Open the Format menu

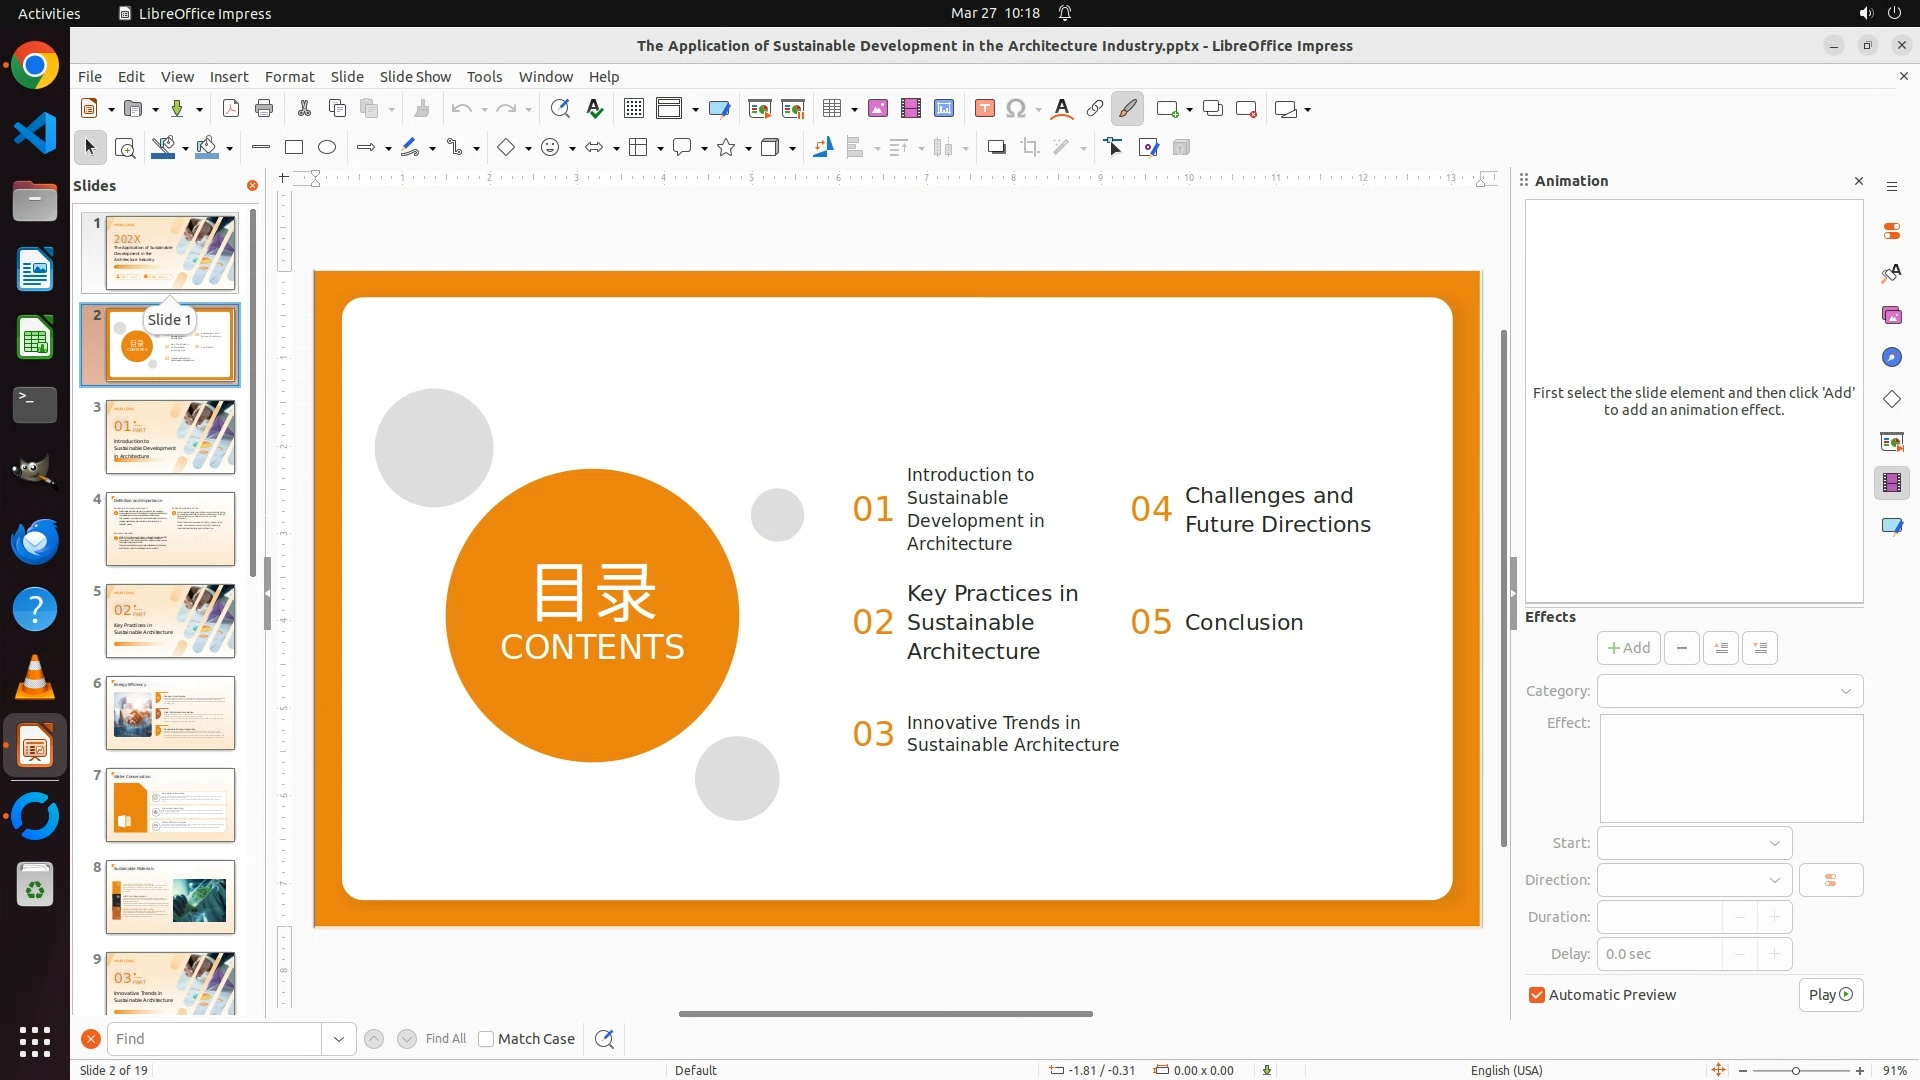(x=289, y=77)
